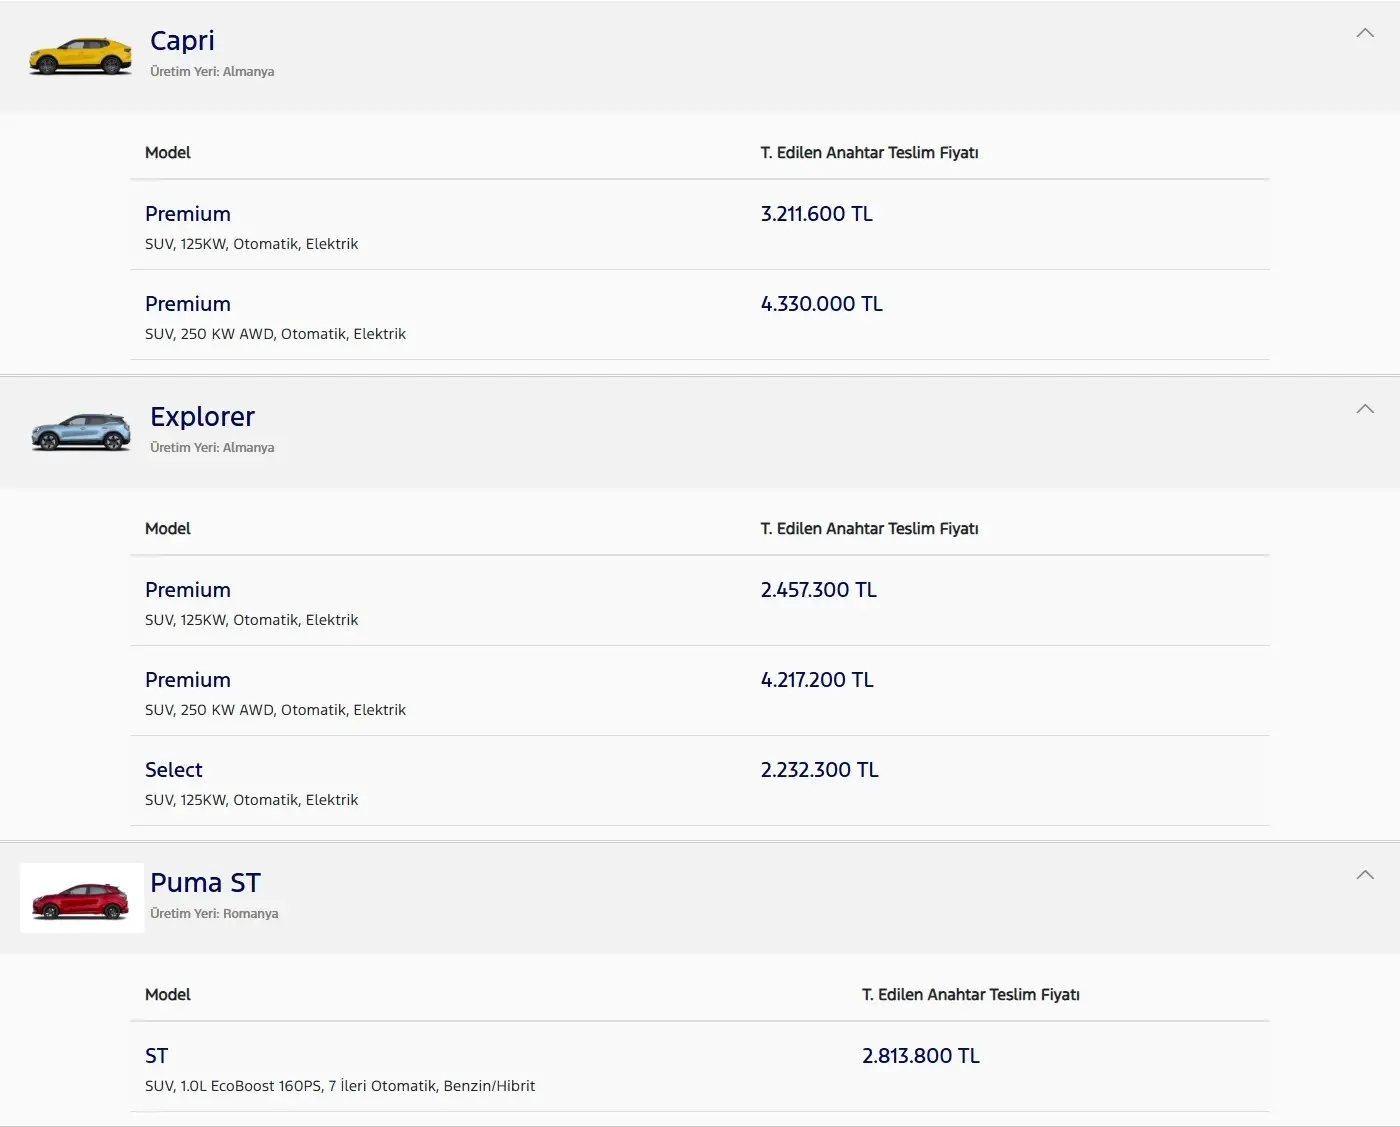This screenshot has width=1400, height=1127.
Task: Click the Model column header in Explorer table
Action: click(x=168, y=529)
